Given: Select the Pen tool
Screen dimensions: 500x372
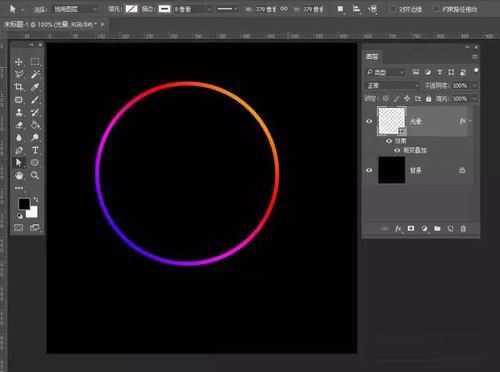Looking at the screenshot, I should (x=19, y=150).
